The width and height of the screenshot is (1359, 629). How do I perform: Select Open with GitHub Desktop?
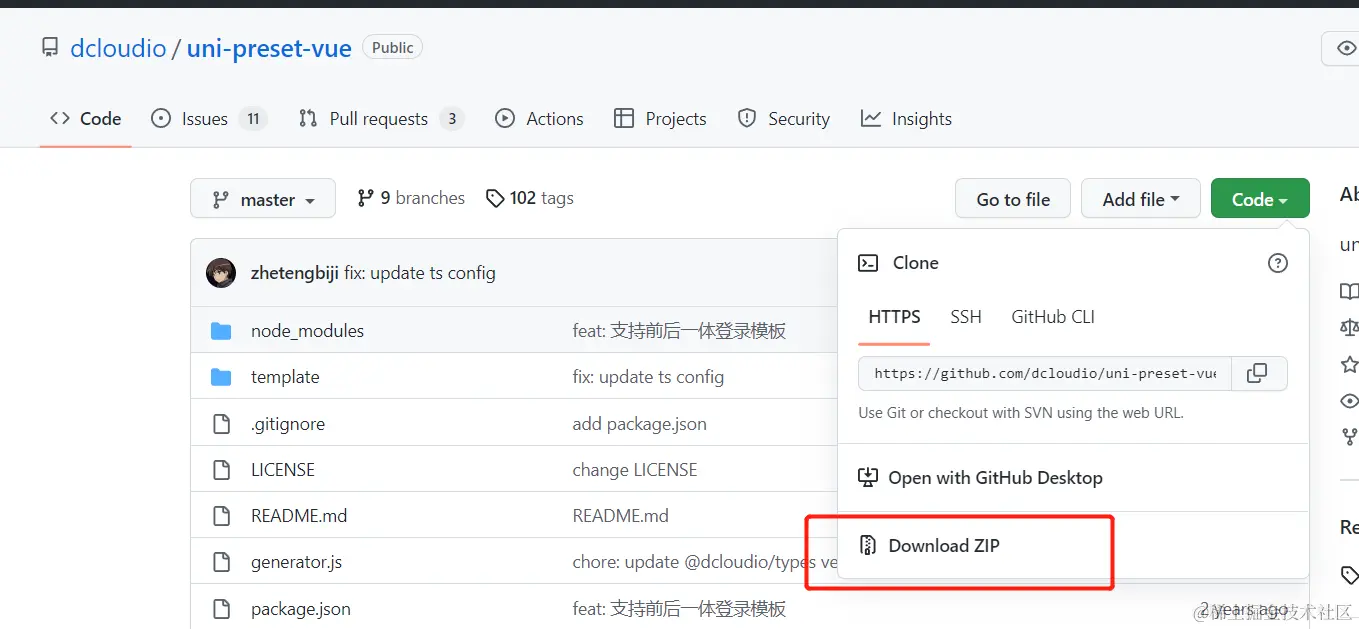pos(994,477)
